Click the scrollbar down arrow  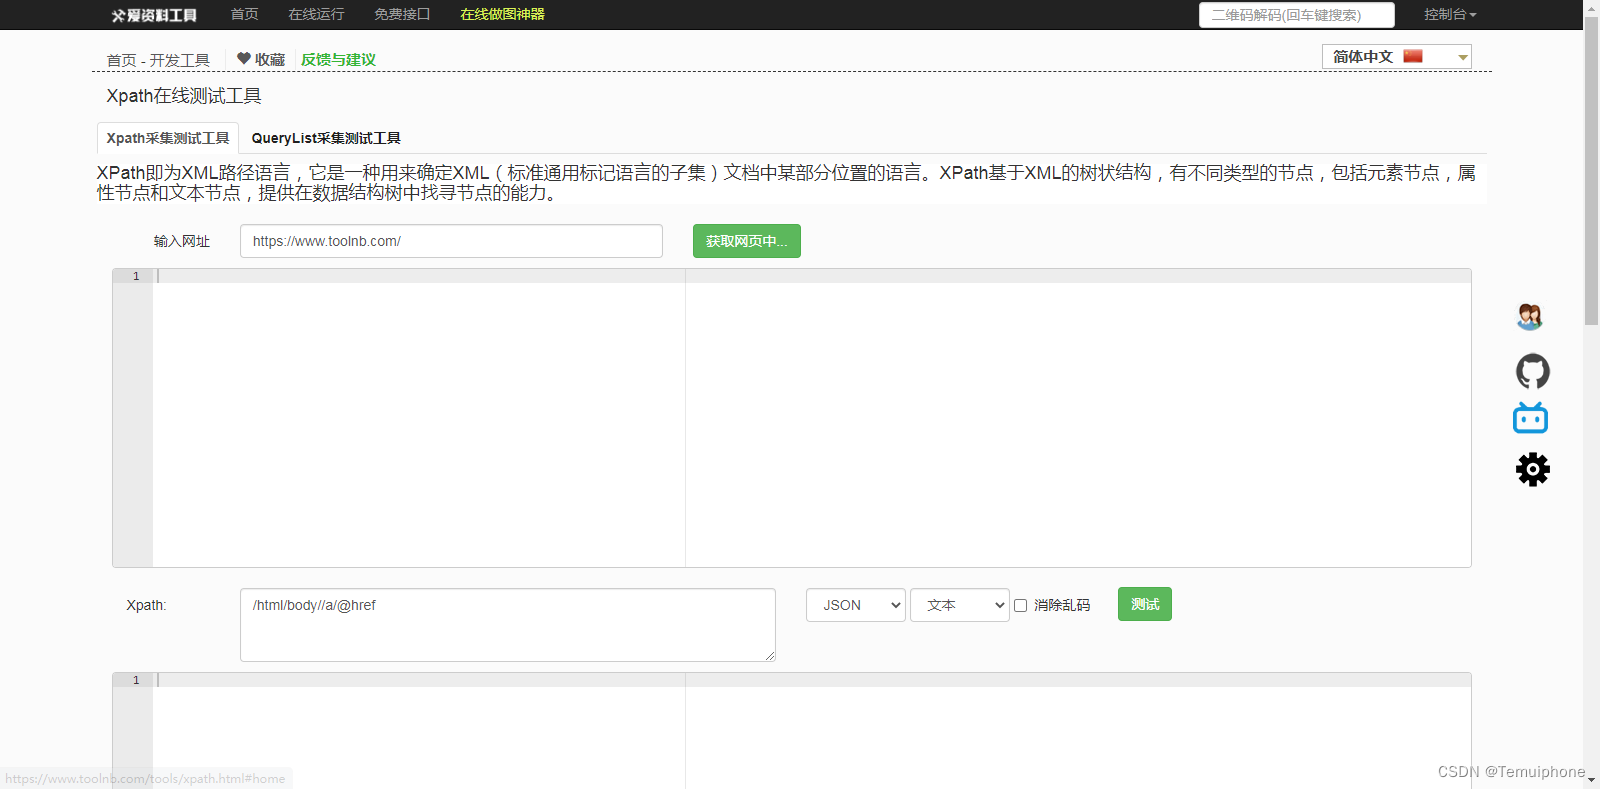click(1591, 780)
